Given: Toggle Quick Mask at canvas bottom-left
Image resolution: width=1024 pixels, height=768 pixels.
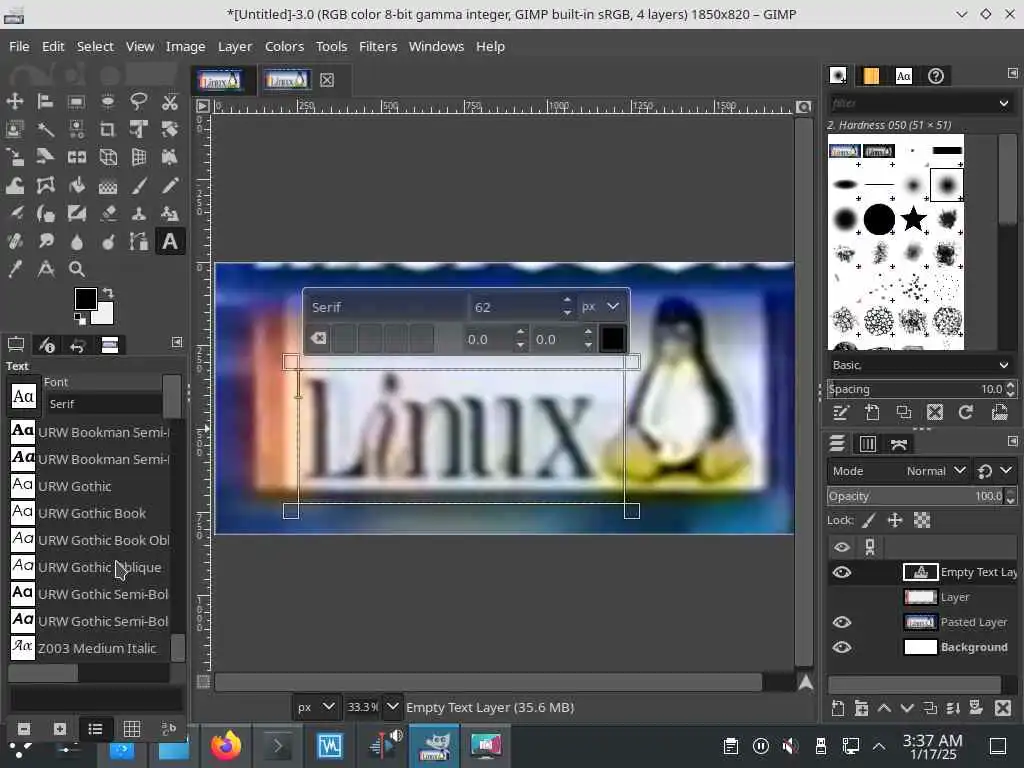Looking at the screenshot, I should [x=203, y=682].
